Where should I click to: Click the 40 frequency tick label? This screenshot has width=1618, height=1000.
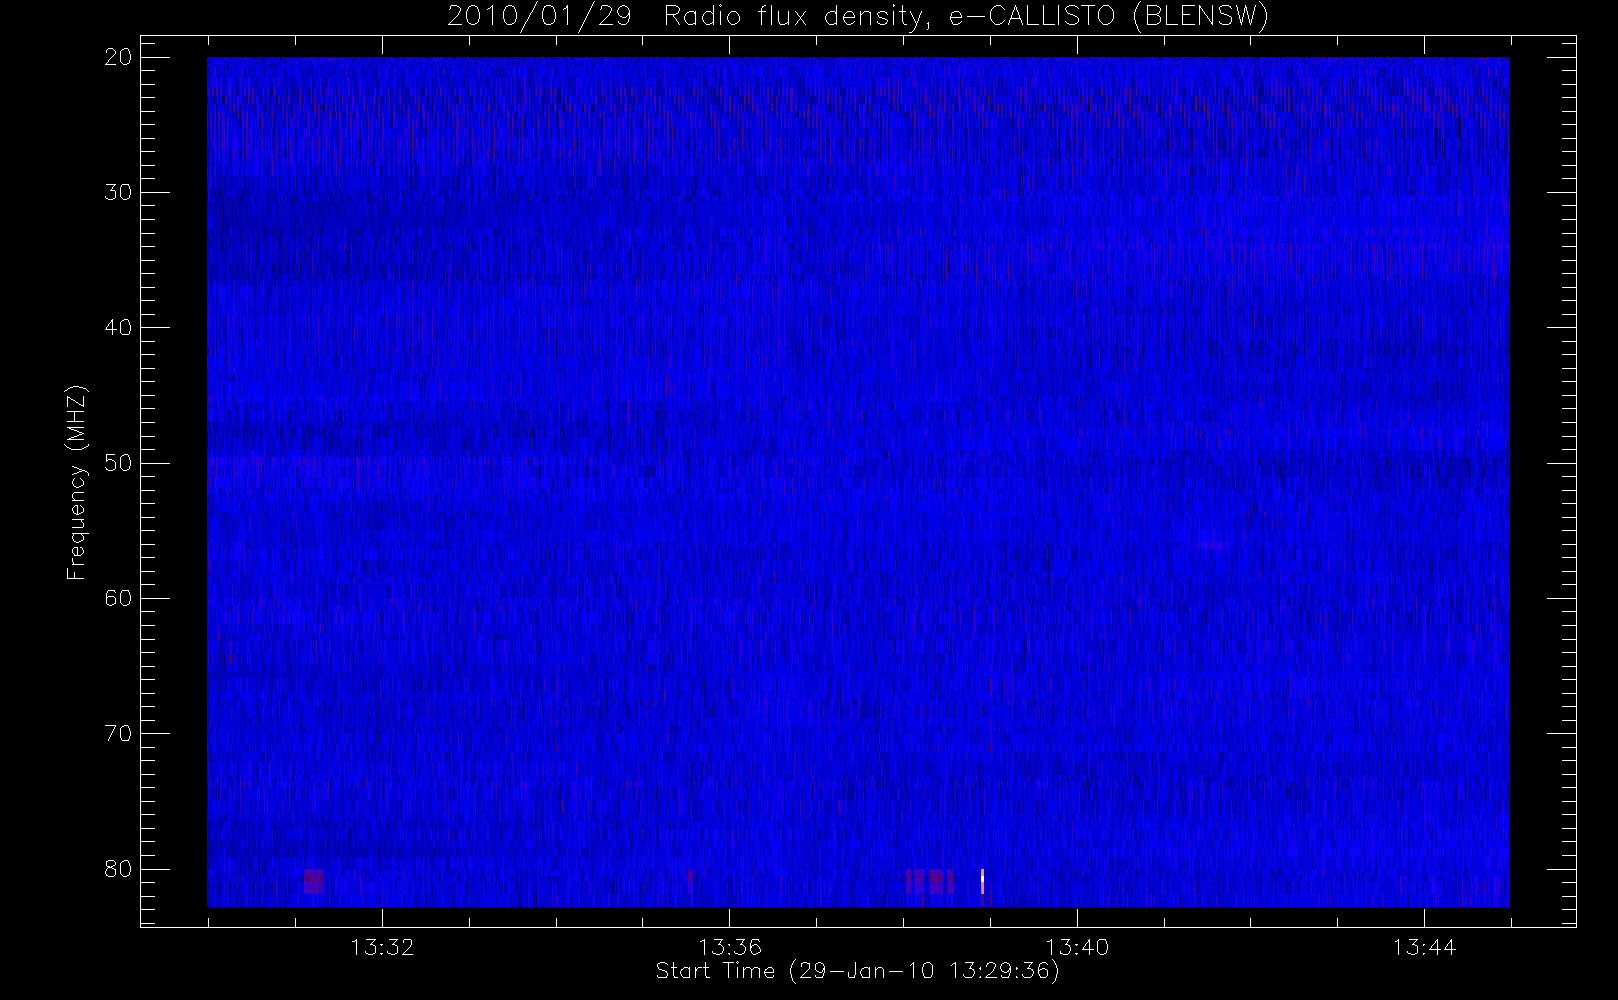coord(118,327)
